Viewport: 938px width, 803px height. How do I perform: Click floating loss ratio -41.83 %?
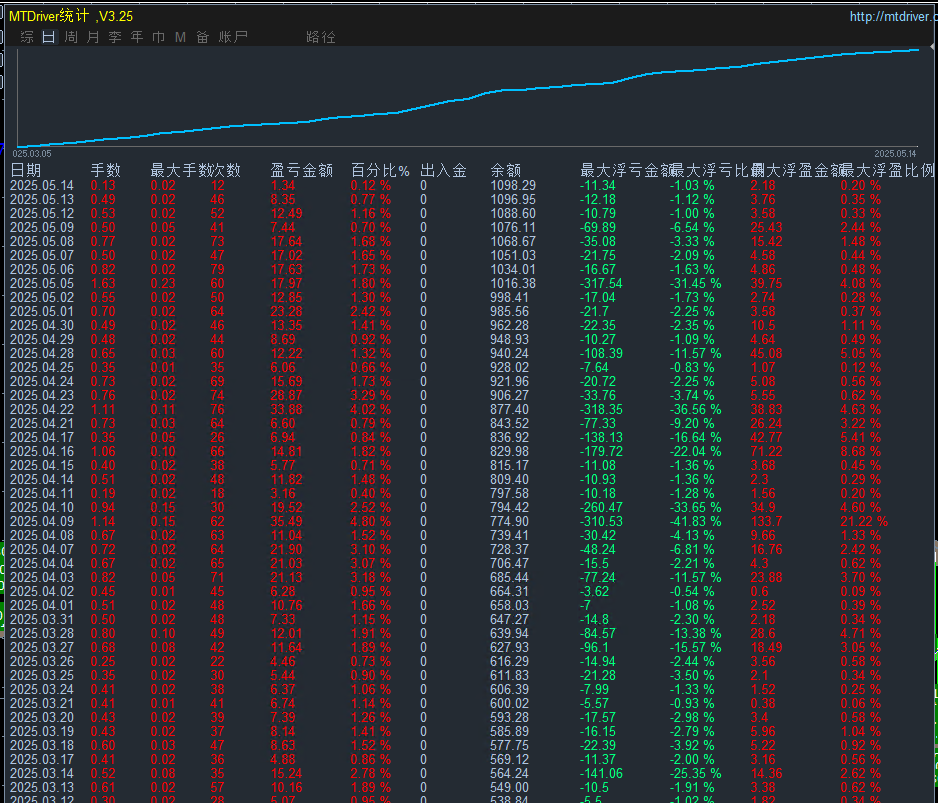[696, 521]
